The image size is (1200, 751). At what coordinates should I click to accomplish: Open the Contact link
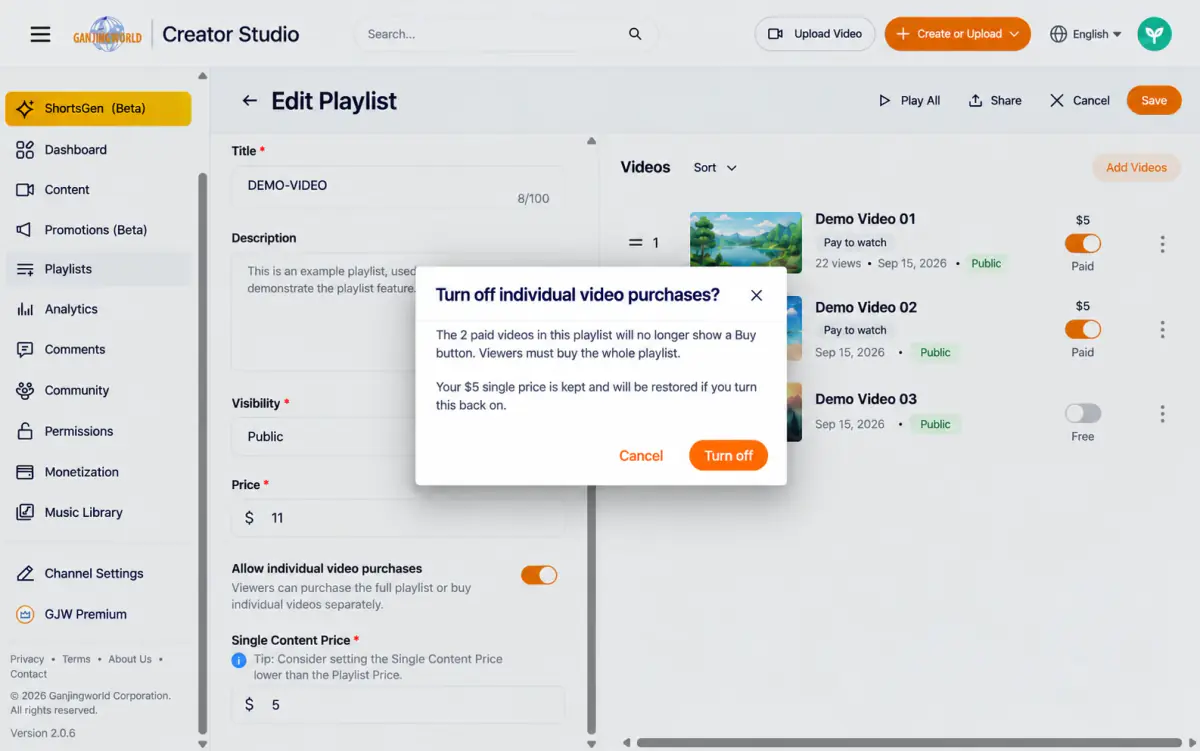click(x=29, y=674)
